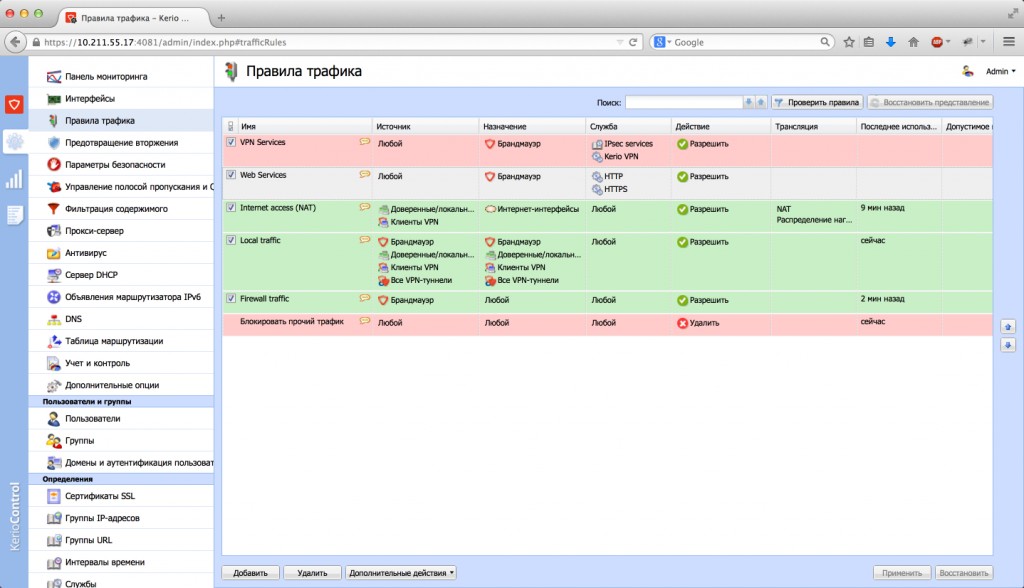1024x588 pixels.
Task: Click the Группы IP-адресов icon
Action: [x=54, y=518]
